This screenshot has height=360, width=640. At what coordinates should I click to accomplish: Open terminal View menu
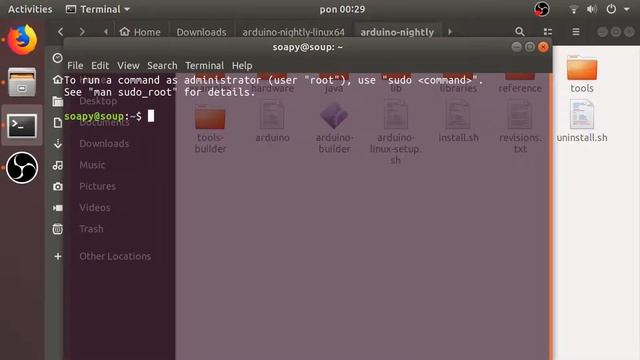pos(128,66)
